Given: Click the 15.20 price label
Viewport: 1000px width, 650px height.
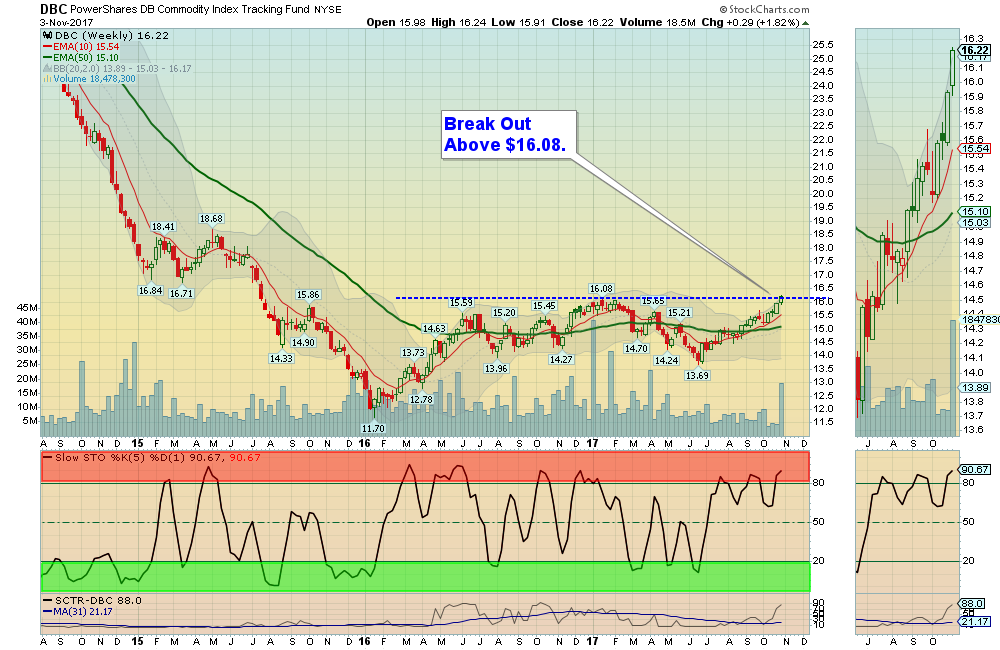Looking at the screenshot, I should [504, 313].
